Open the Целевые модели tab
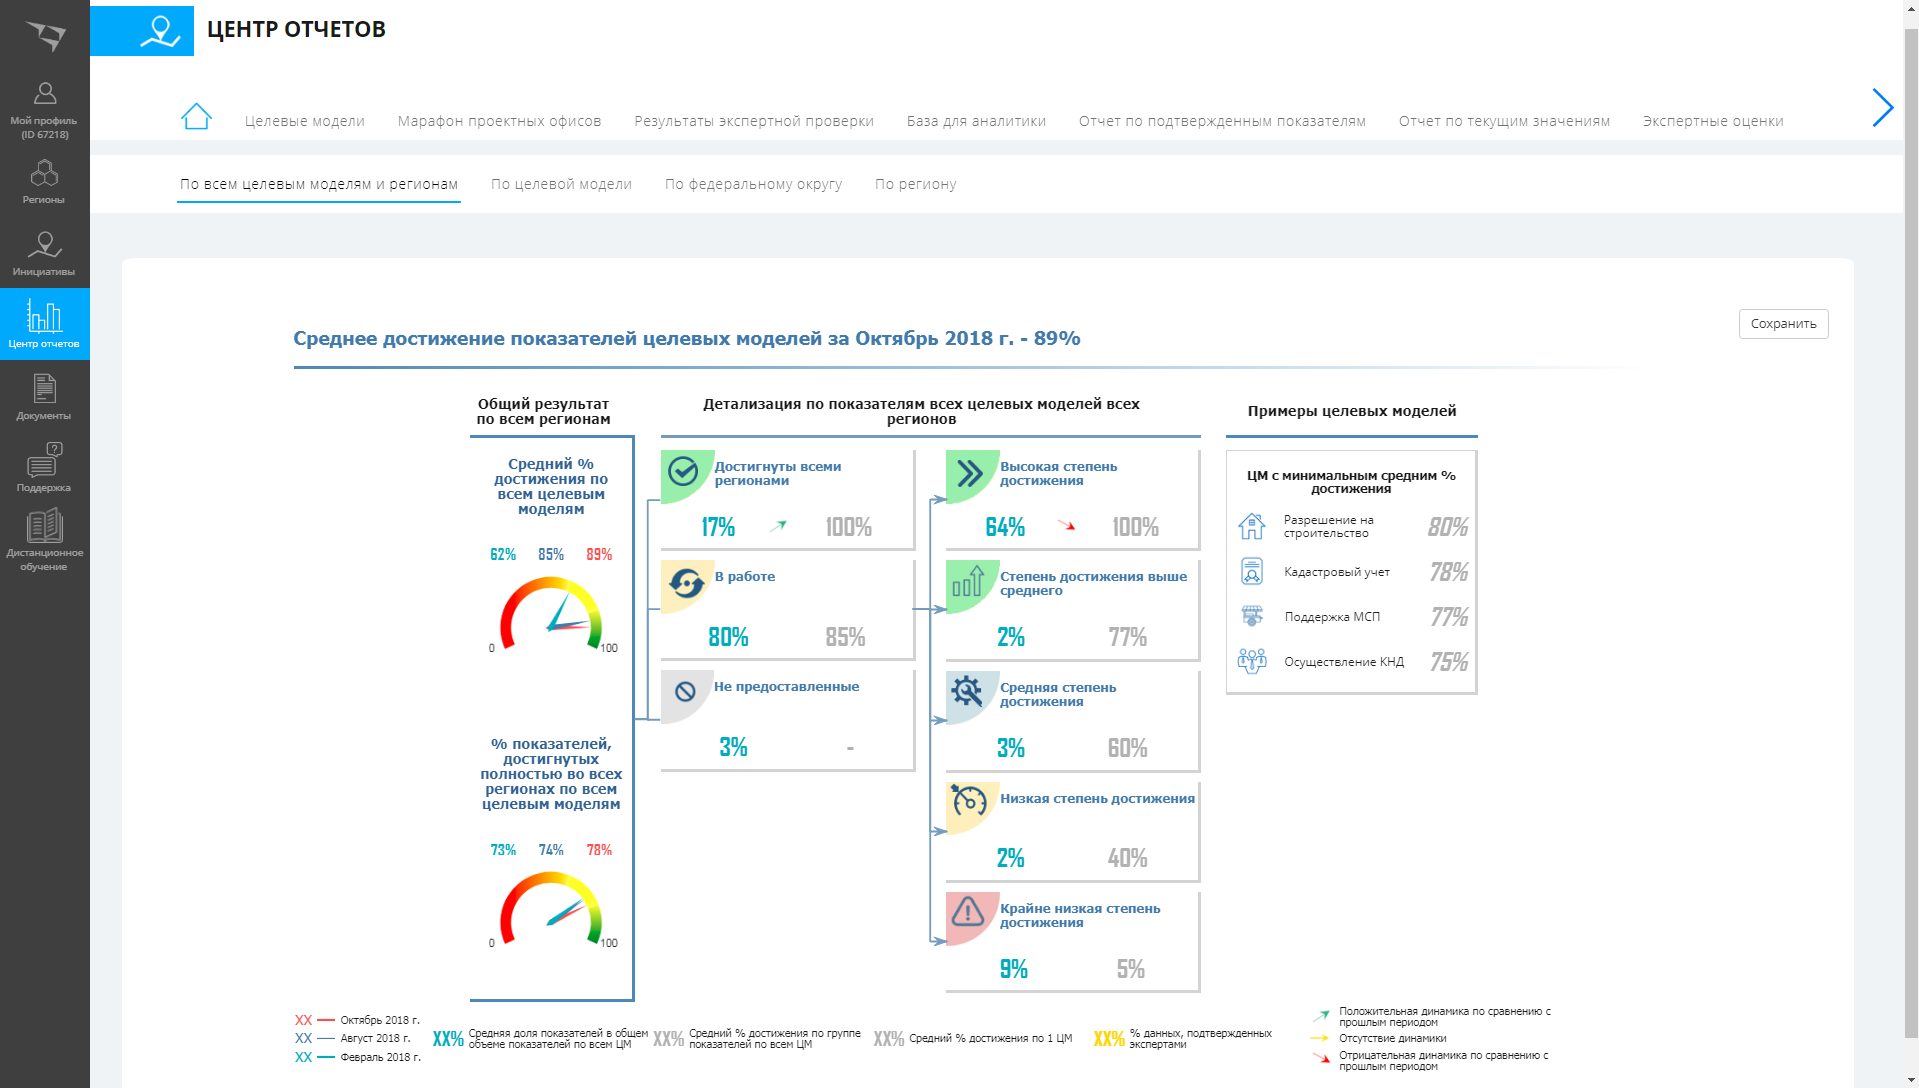The image size is (1919, 1088). pos(304,121)
